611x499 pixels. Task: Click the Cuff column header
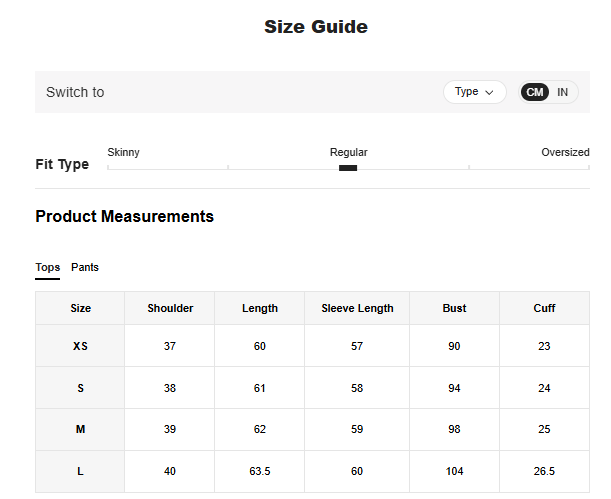(x=544, y=308)
